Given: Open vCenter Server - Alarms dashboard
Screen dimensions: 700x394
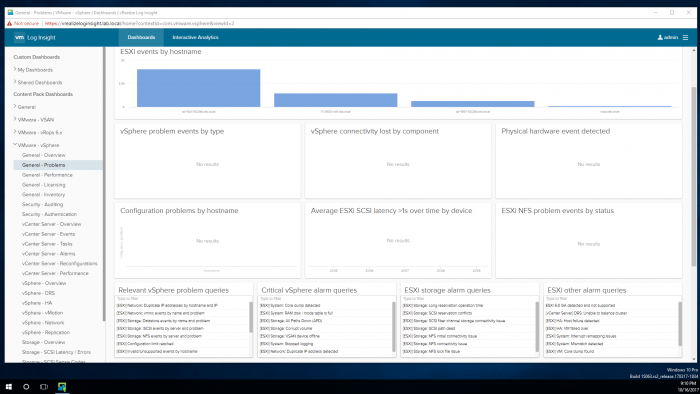Looking at the screenshot, I should pos(49,253).
